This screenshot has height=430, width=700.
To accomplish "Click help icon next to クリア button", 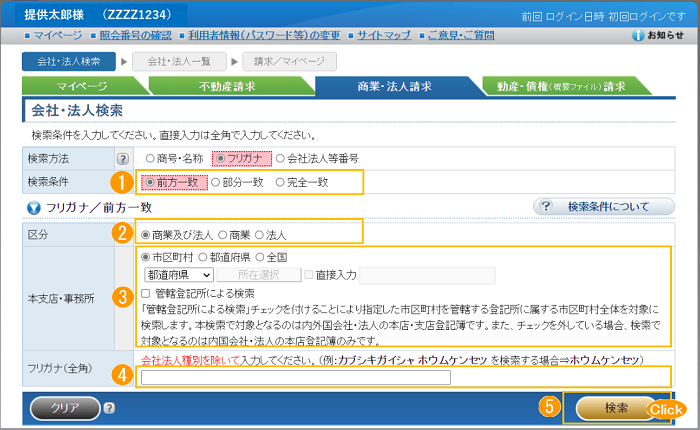I will [x=109, y=408].
